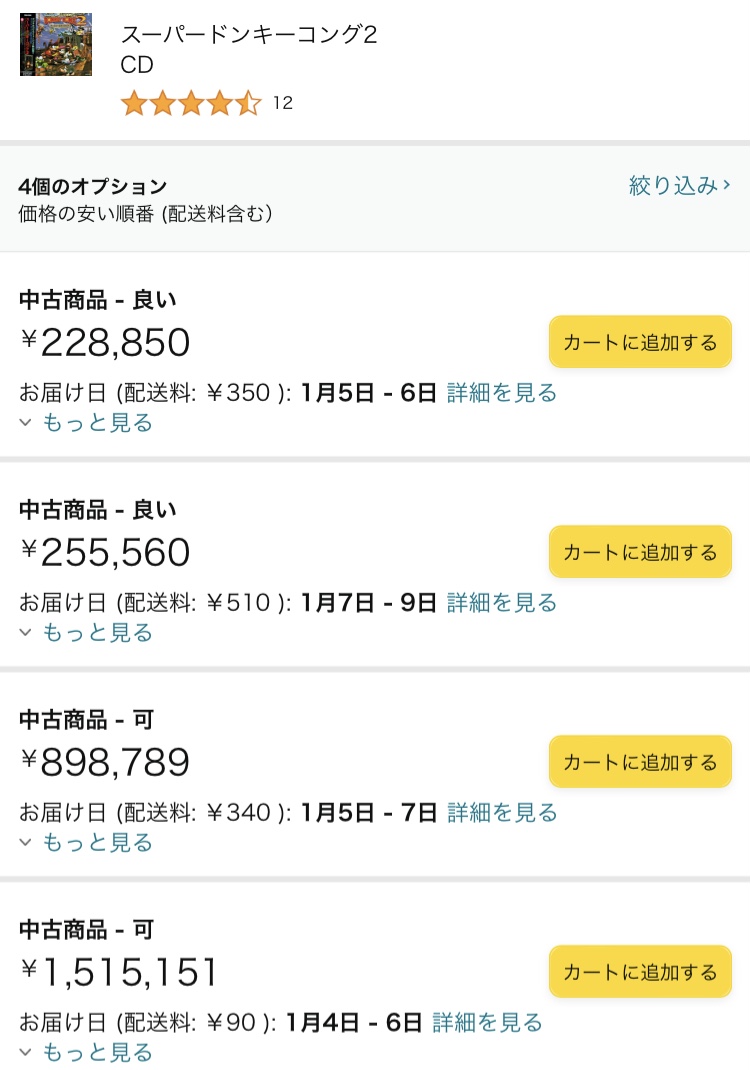Expand もっと見る under the ¥898,789 offer
The height and width of the screenshot is (1070, 750).
tap(86, 843)
